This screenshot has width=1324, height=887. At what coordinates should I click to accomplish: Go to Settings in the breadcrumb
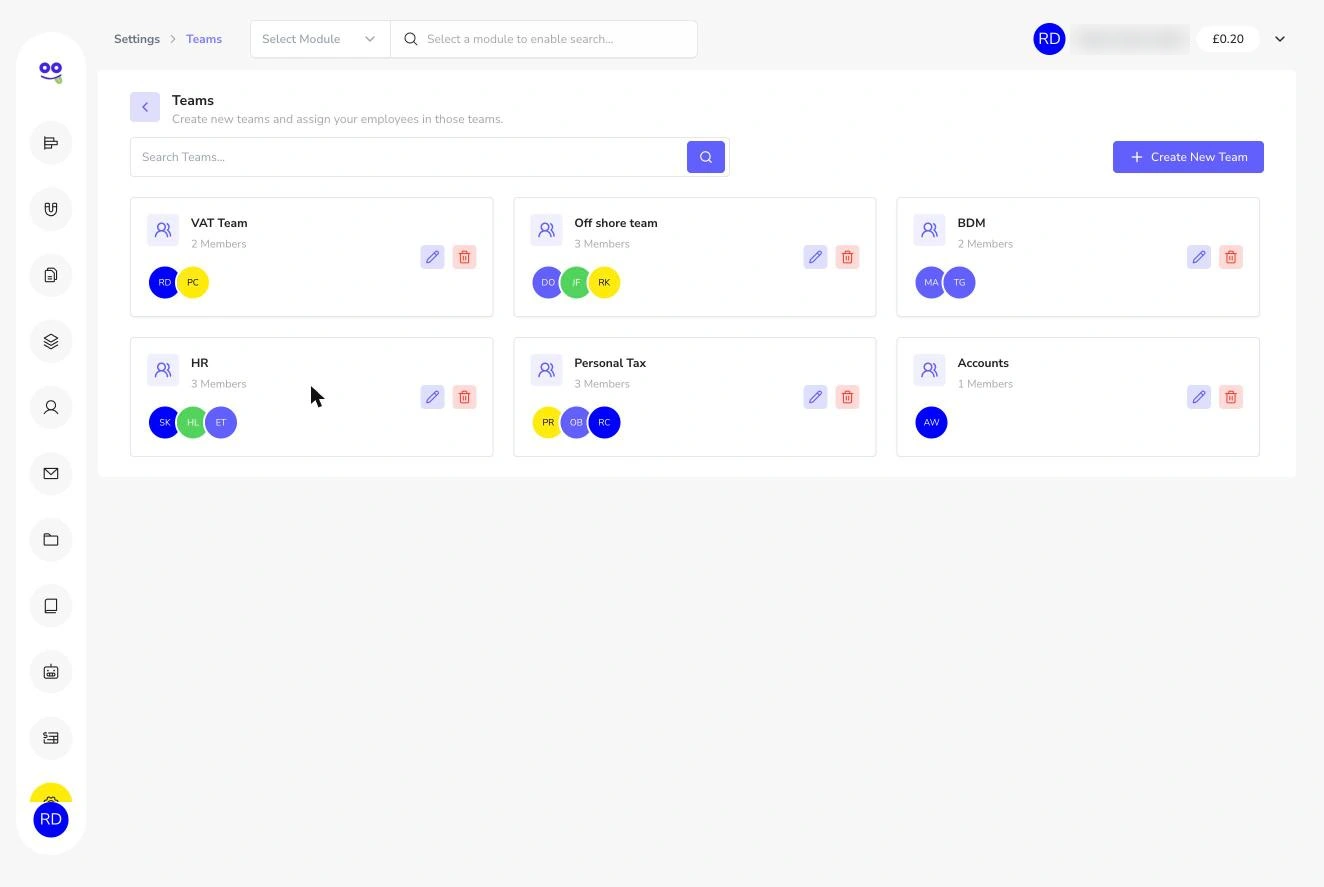pos(137,39)
